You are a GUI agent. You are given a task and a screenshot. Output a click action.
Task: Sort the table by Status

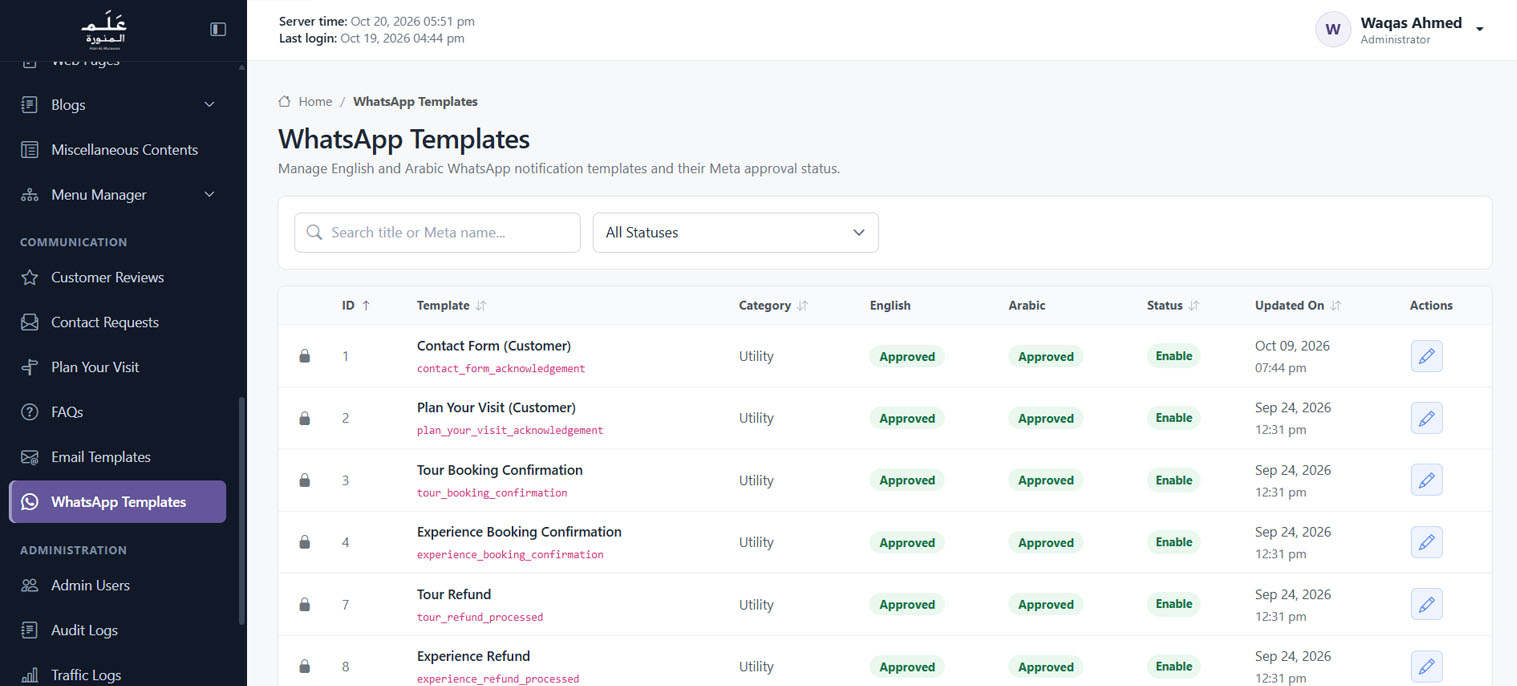(1194, 306)
